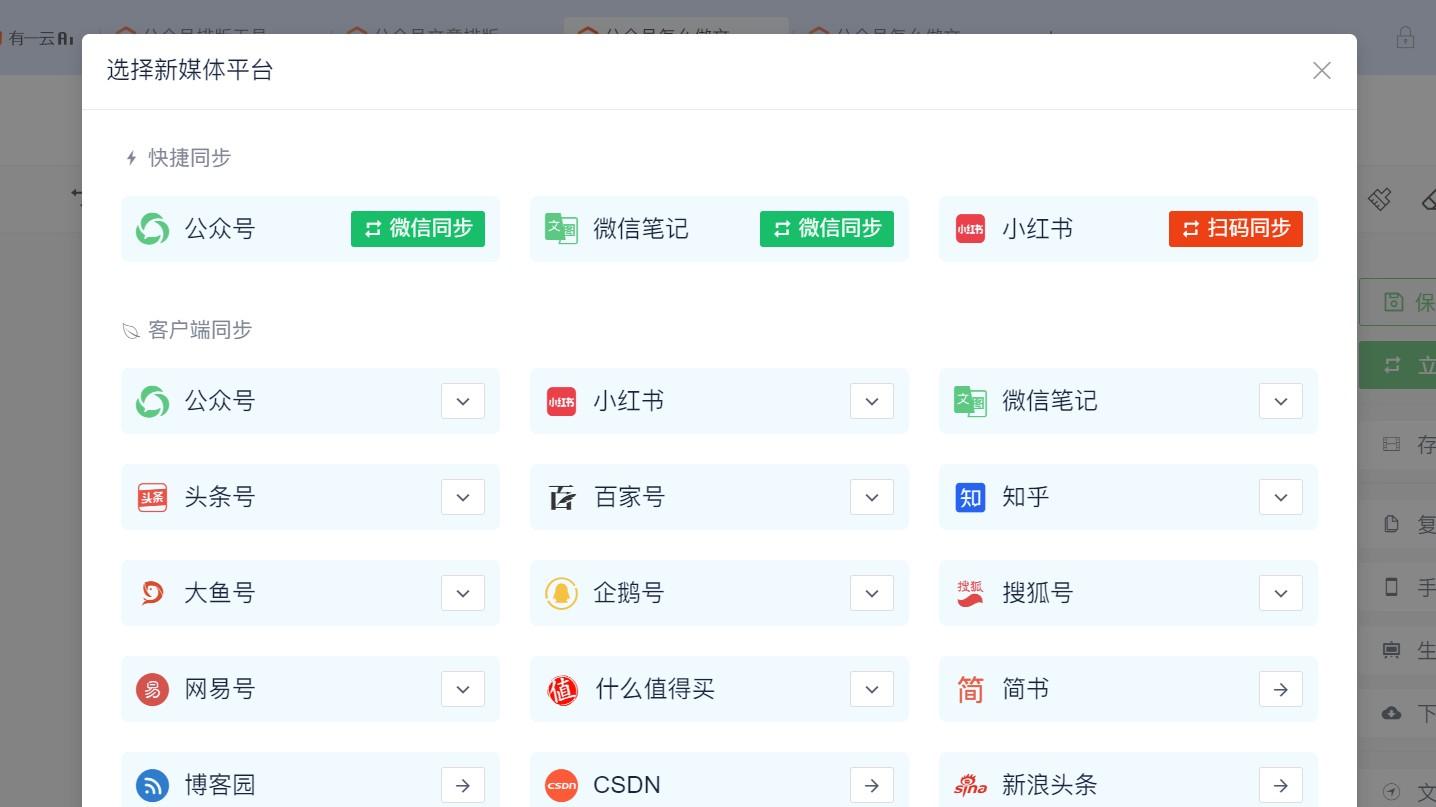Click the CSDN orange logo icon

point(561,785)
